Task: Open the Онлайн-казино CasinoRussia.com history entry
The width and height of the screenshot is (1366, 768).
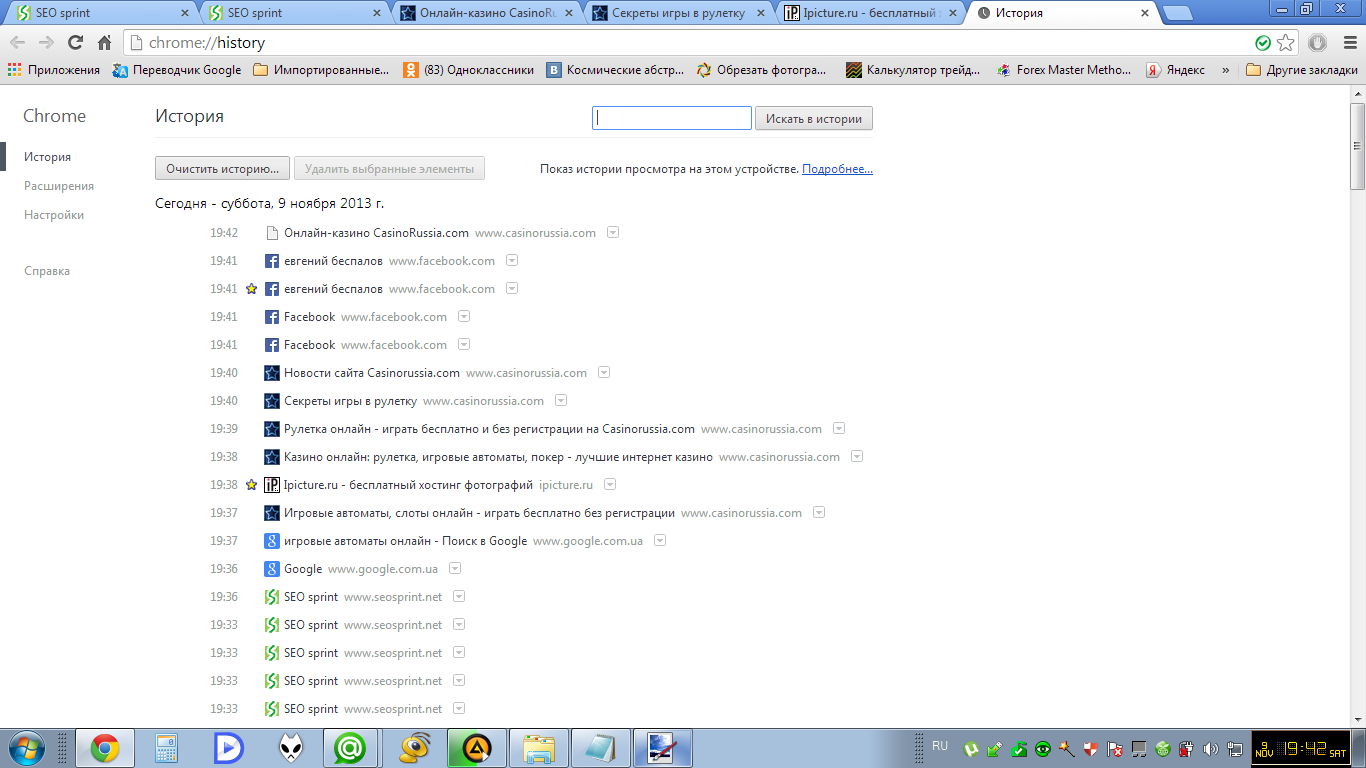Action: pyautogui.click(x=376, y=233)
